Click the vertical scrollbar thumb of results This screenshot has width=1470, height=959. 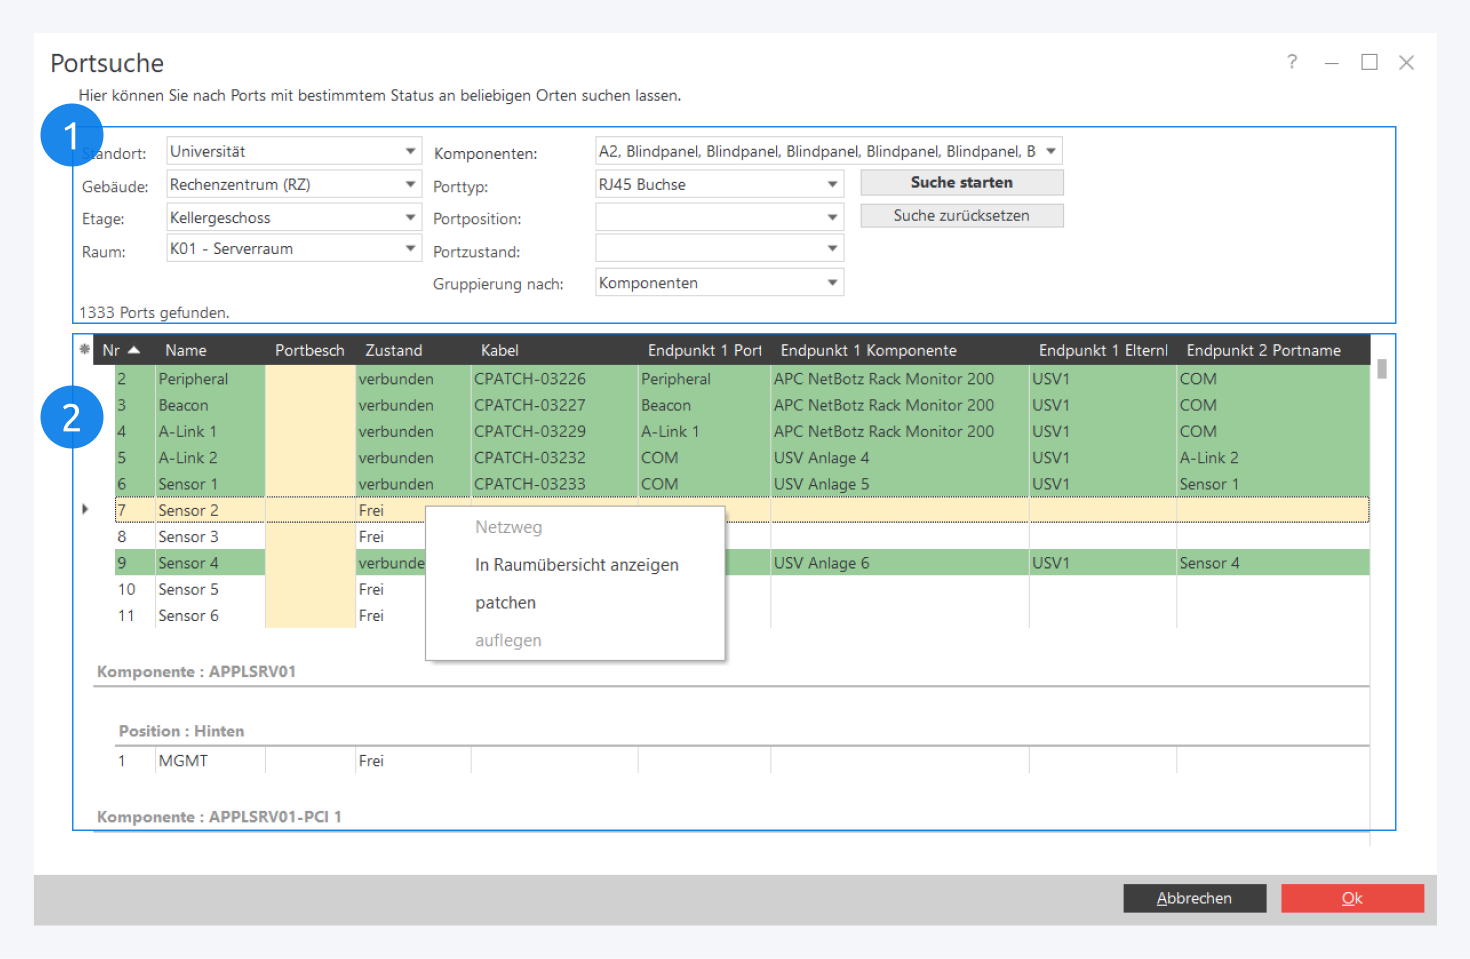coord(1382,369)
